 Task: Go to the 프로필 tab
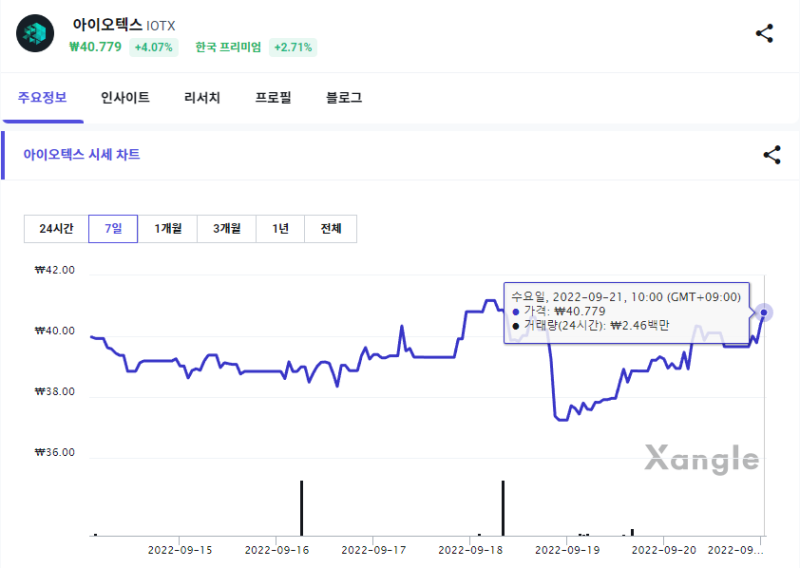coord(273,97)
